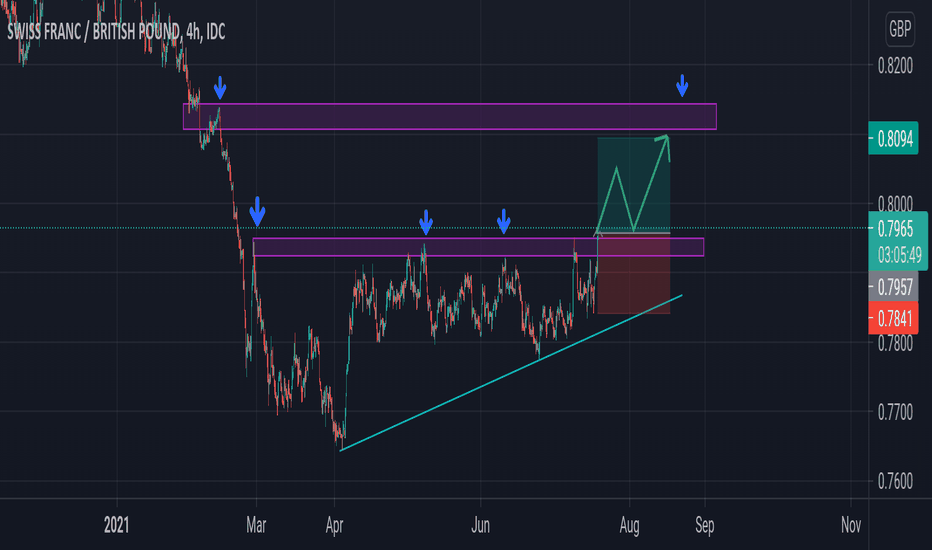Screen dimensions: 932x550
Task: Select the red 0.7841 stop price label
Action: (x=893, y=319)
